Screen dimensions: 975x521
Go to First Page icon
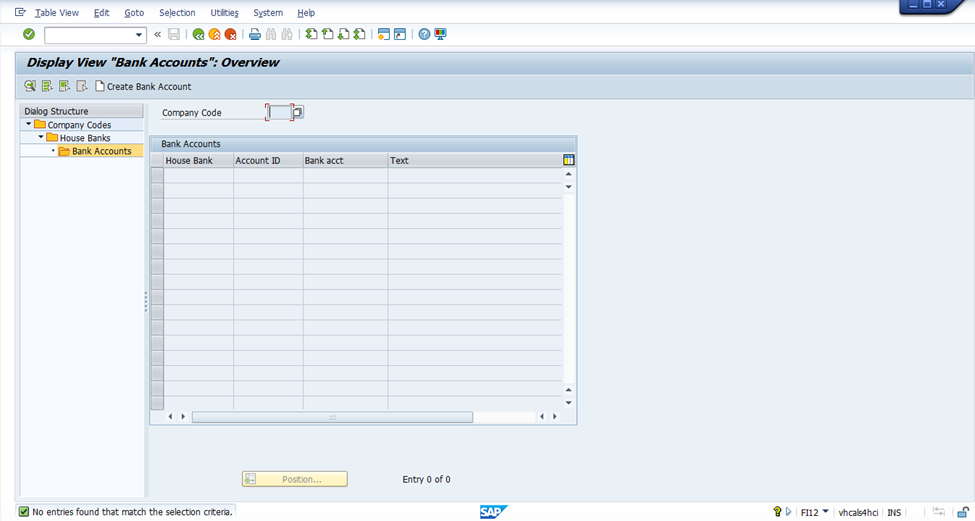point(311,34)
